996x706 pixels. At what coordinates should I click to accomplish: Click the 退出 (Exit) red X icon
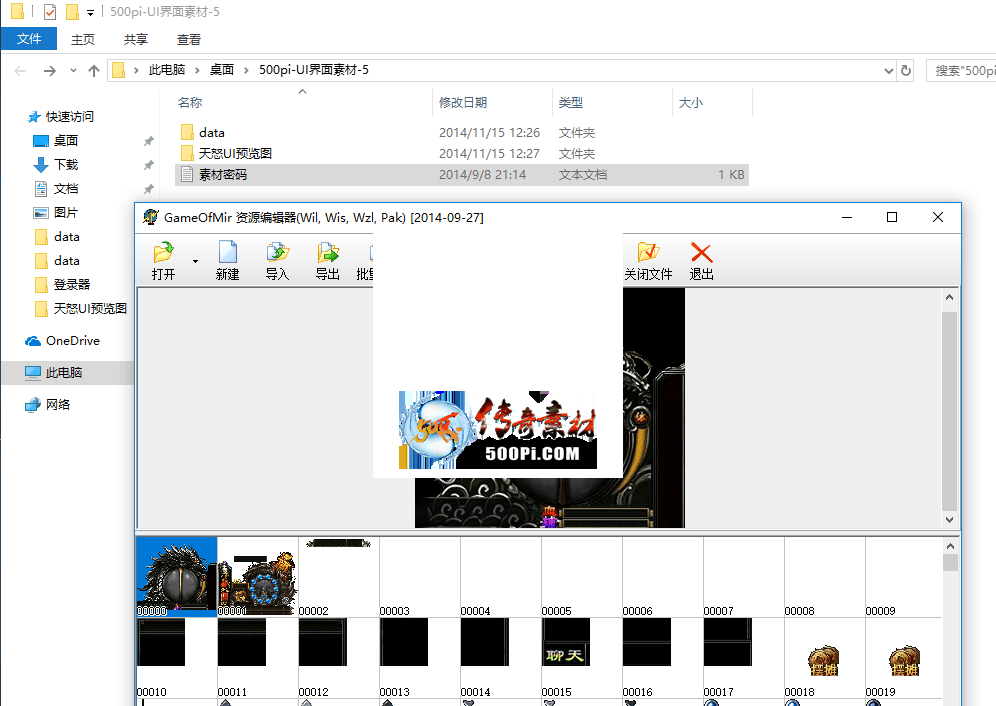click(x=701, y=261)
